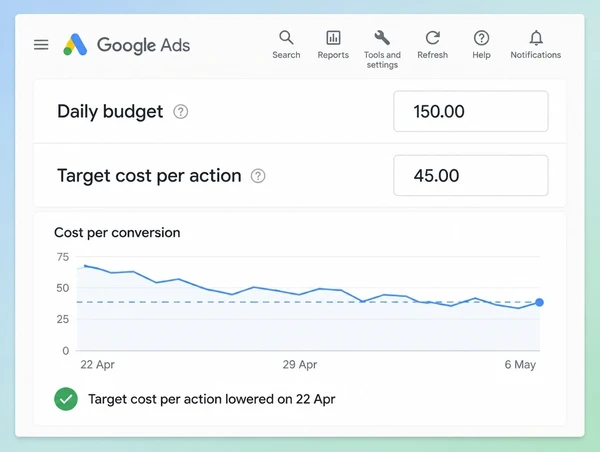Click the 'Daily budget' label
This screenshot has width=600, height=452.
[110, 112]
